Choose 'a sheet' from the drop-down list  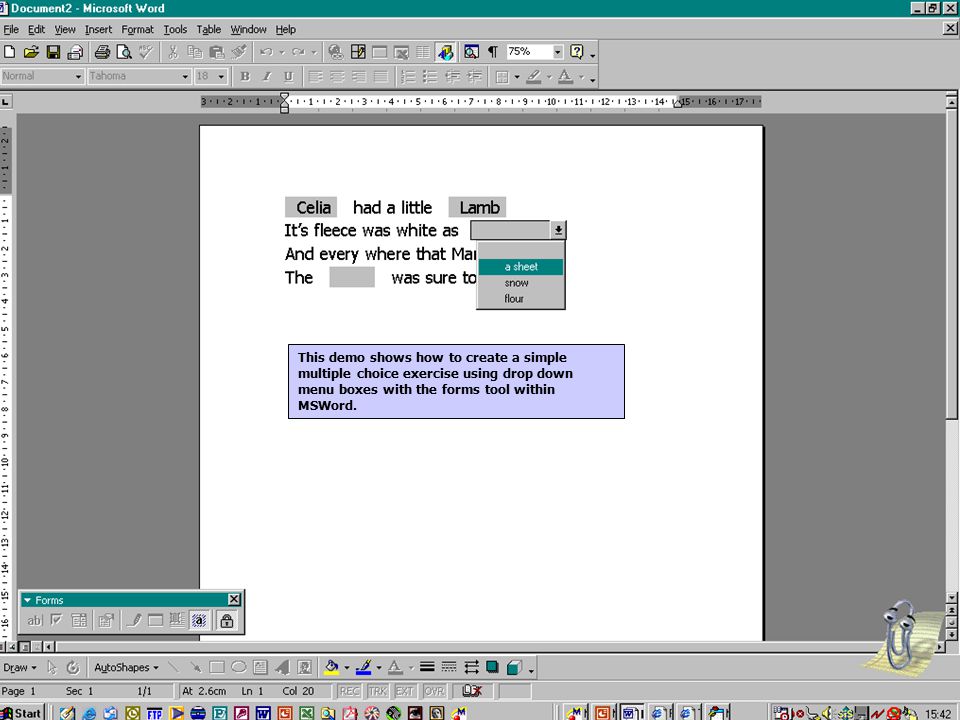(x=520, y=267)
